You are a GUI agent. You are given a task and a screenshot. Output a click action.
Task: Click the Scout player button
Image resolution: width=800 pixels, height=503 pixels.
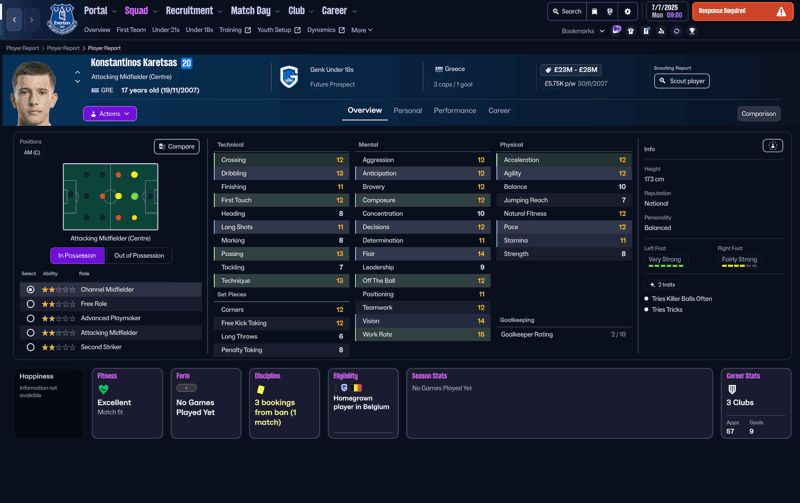pos(682,81)
